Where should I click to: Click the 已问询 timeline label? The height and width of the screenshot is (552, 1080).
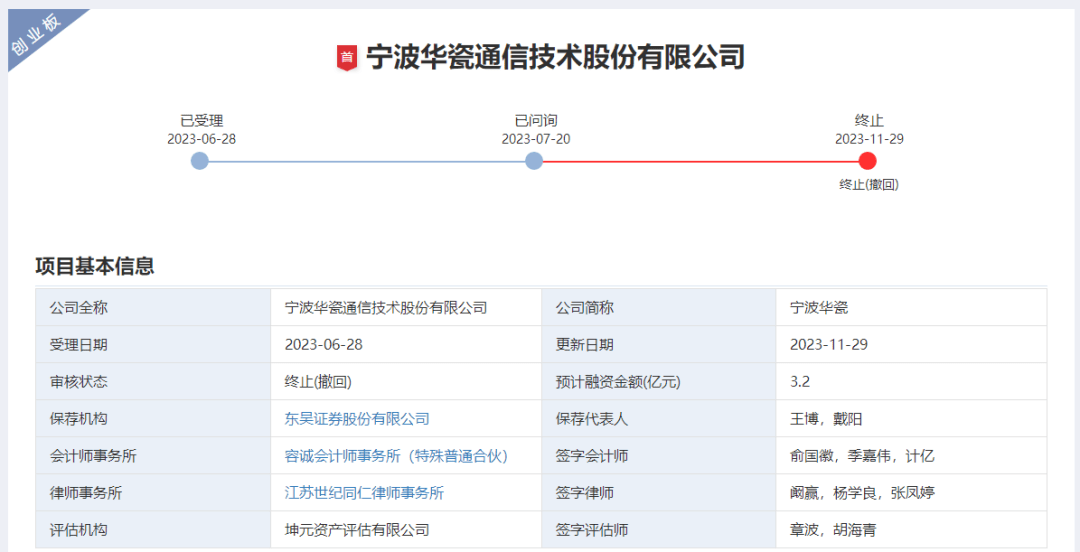[536, 121]
